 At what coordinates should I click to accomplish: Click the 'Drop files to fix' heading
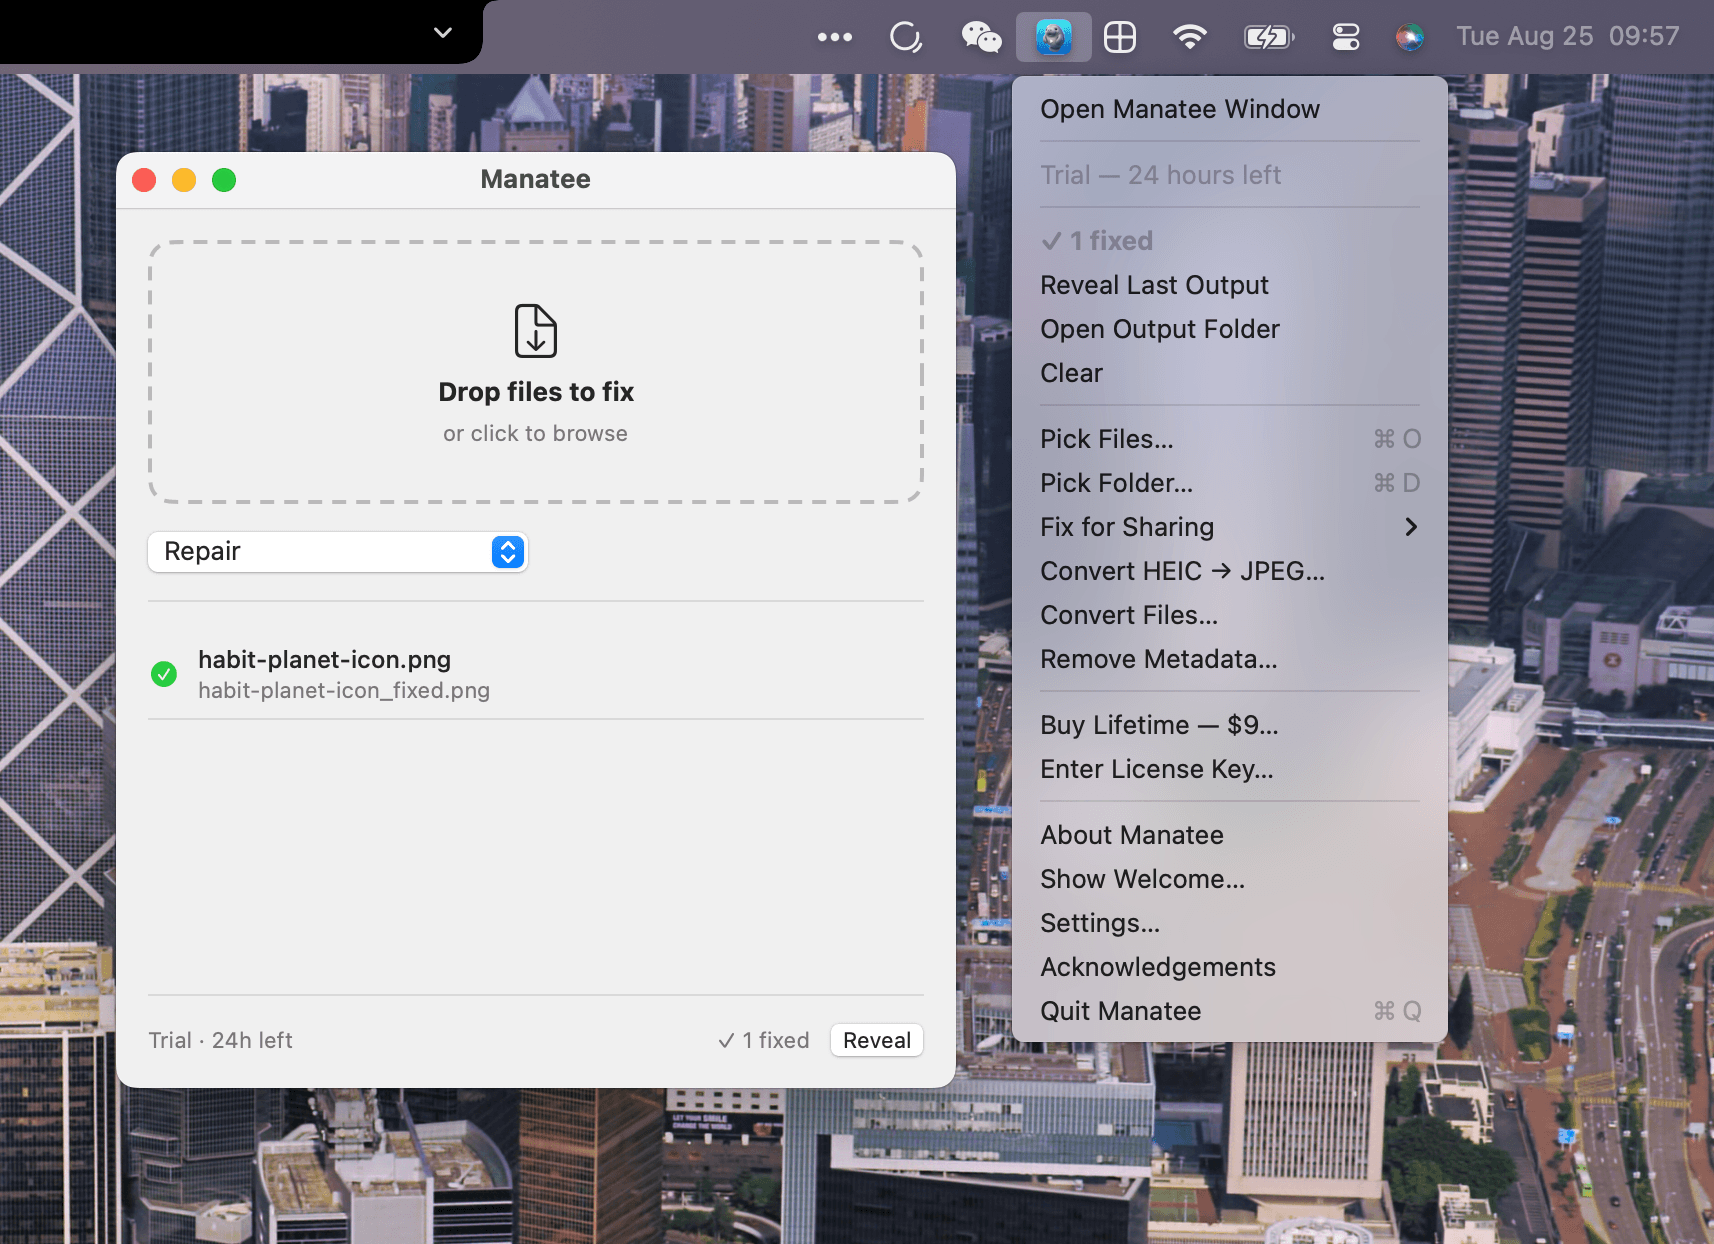(x=536, y=392)
